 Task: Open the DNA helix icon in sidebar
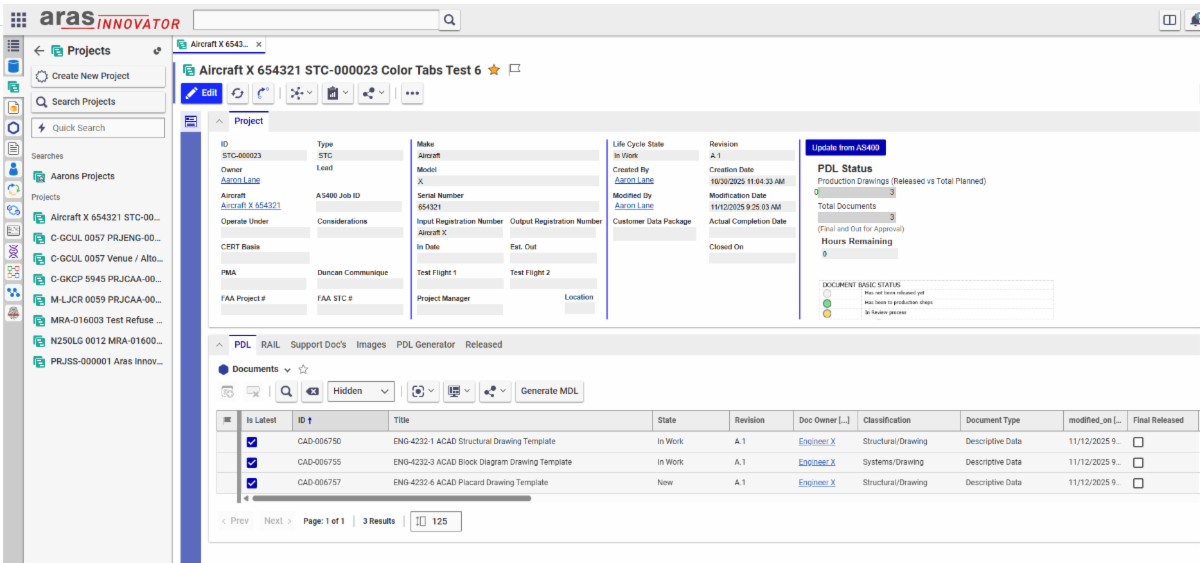[13, 251]
